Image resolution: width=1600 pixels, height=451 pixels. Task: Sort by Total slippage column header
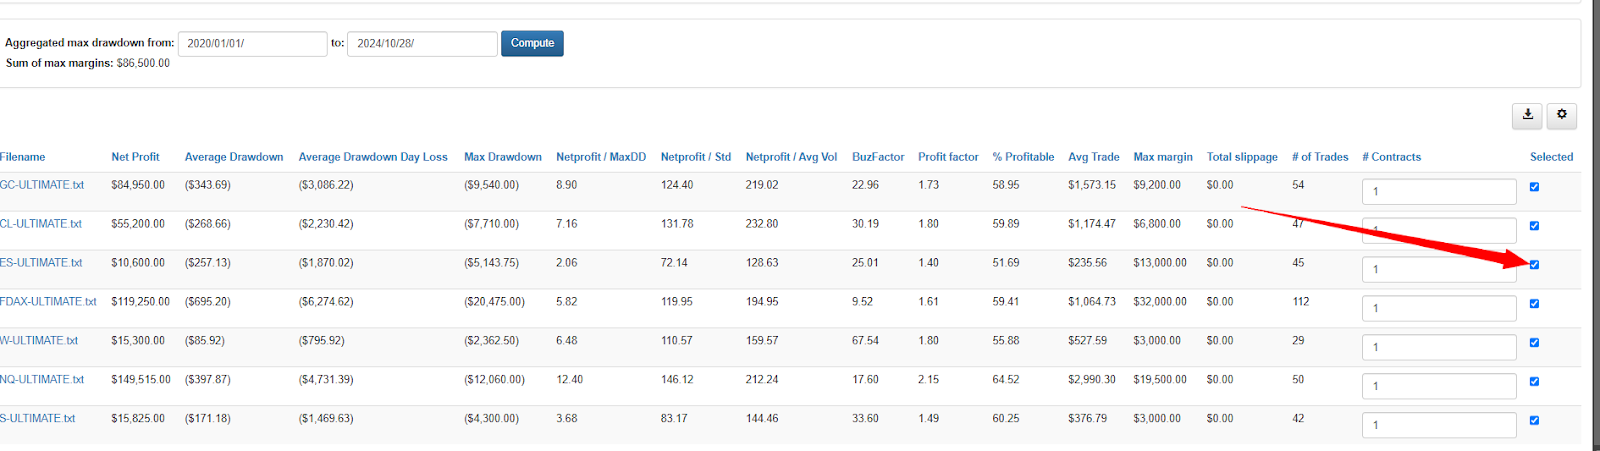[x=1242, y=157]
